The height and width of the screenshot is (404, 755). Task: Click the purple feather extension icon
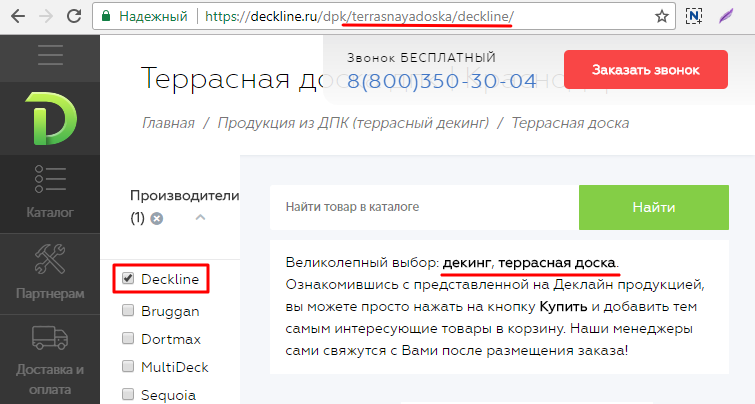click(x=726, y=16)
